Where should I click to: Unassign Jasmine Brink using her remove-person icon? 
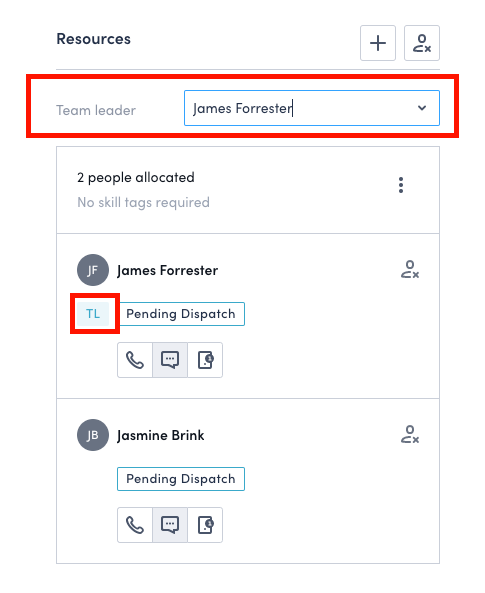tap(410, 435)
